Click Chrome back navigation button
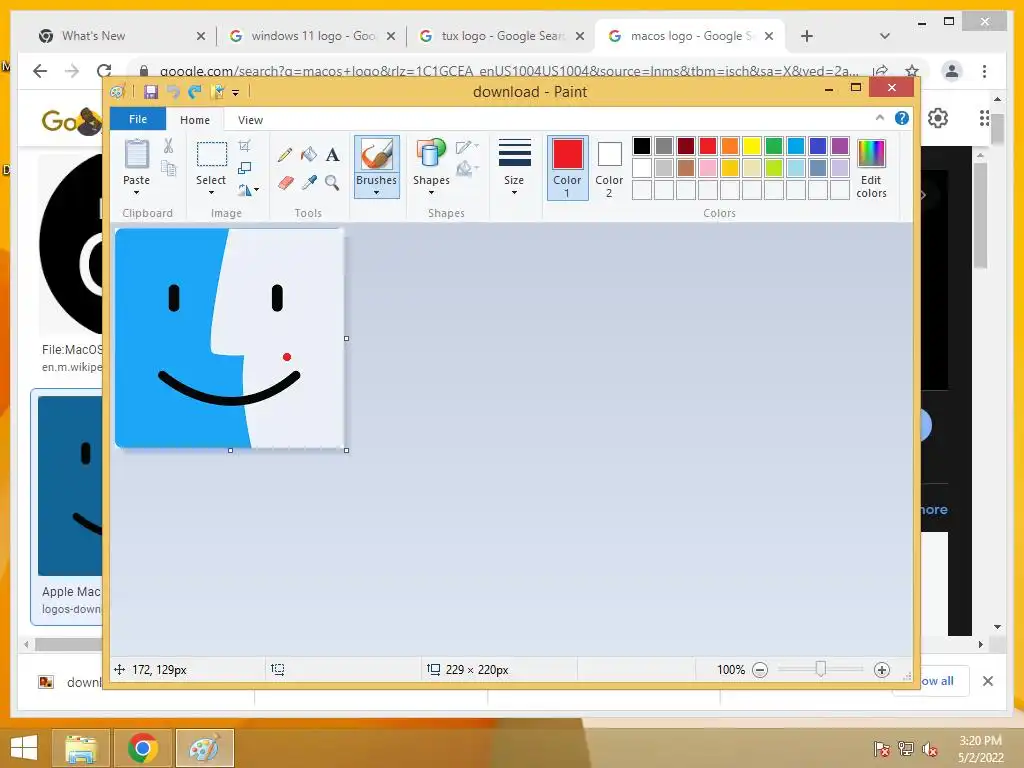Screen dimensions: 1024x768 (40, 71)
